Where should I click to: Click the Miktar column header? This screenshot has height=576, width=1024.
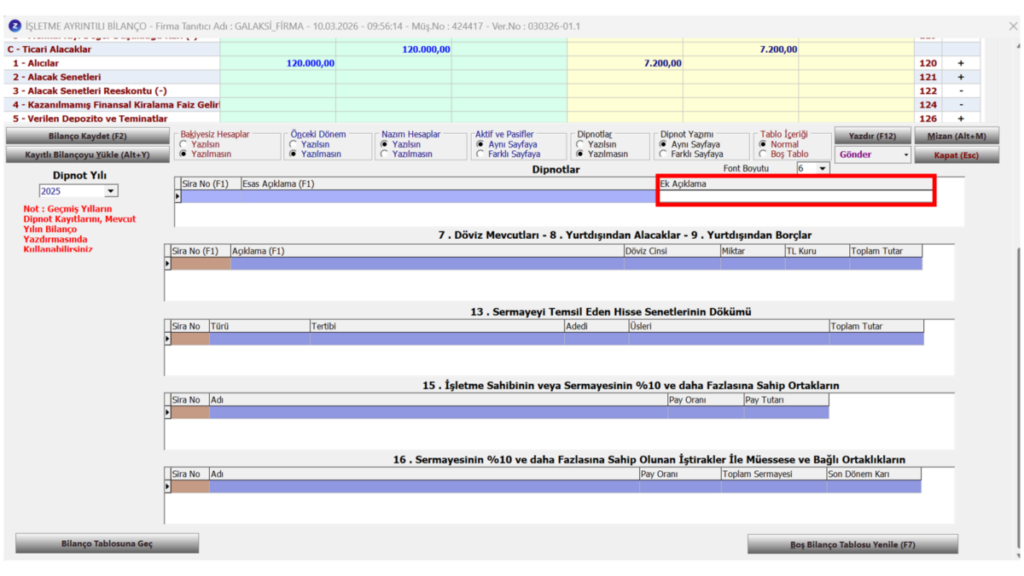752,251
